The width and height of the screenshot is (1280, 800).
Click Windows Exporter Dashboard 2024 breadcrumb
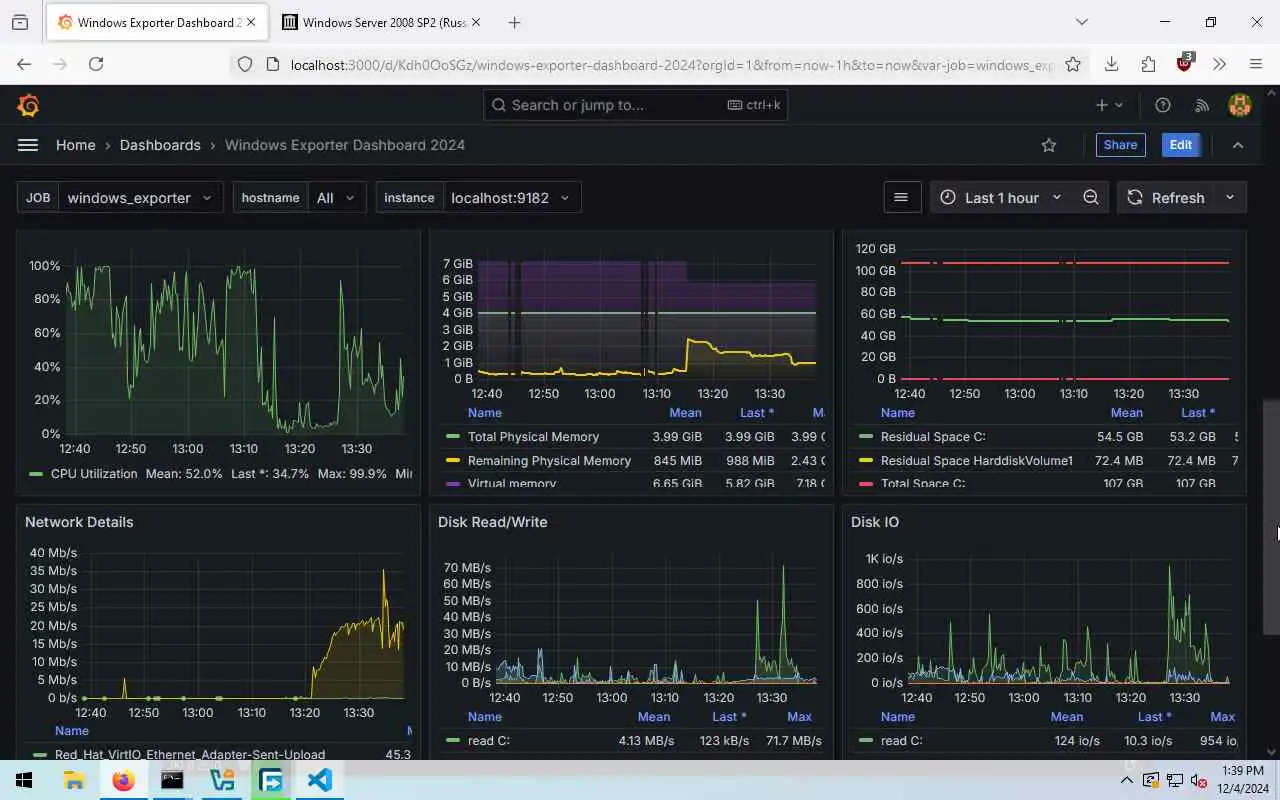click(345, 145)
